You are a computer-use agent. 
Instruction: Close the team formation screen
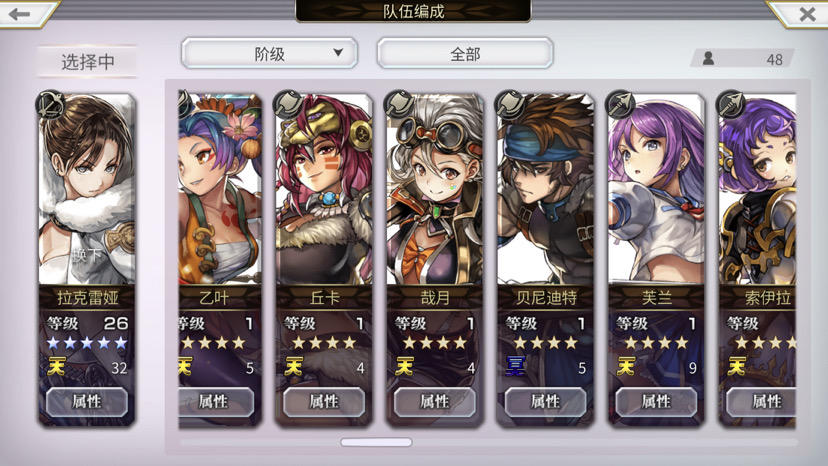pyautogui.click(x=806, y=14)
